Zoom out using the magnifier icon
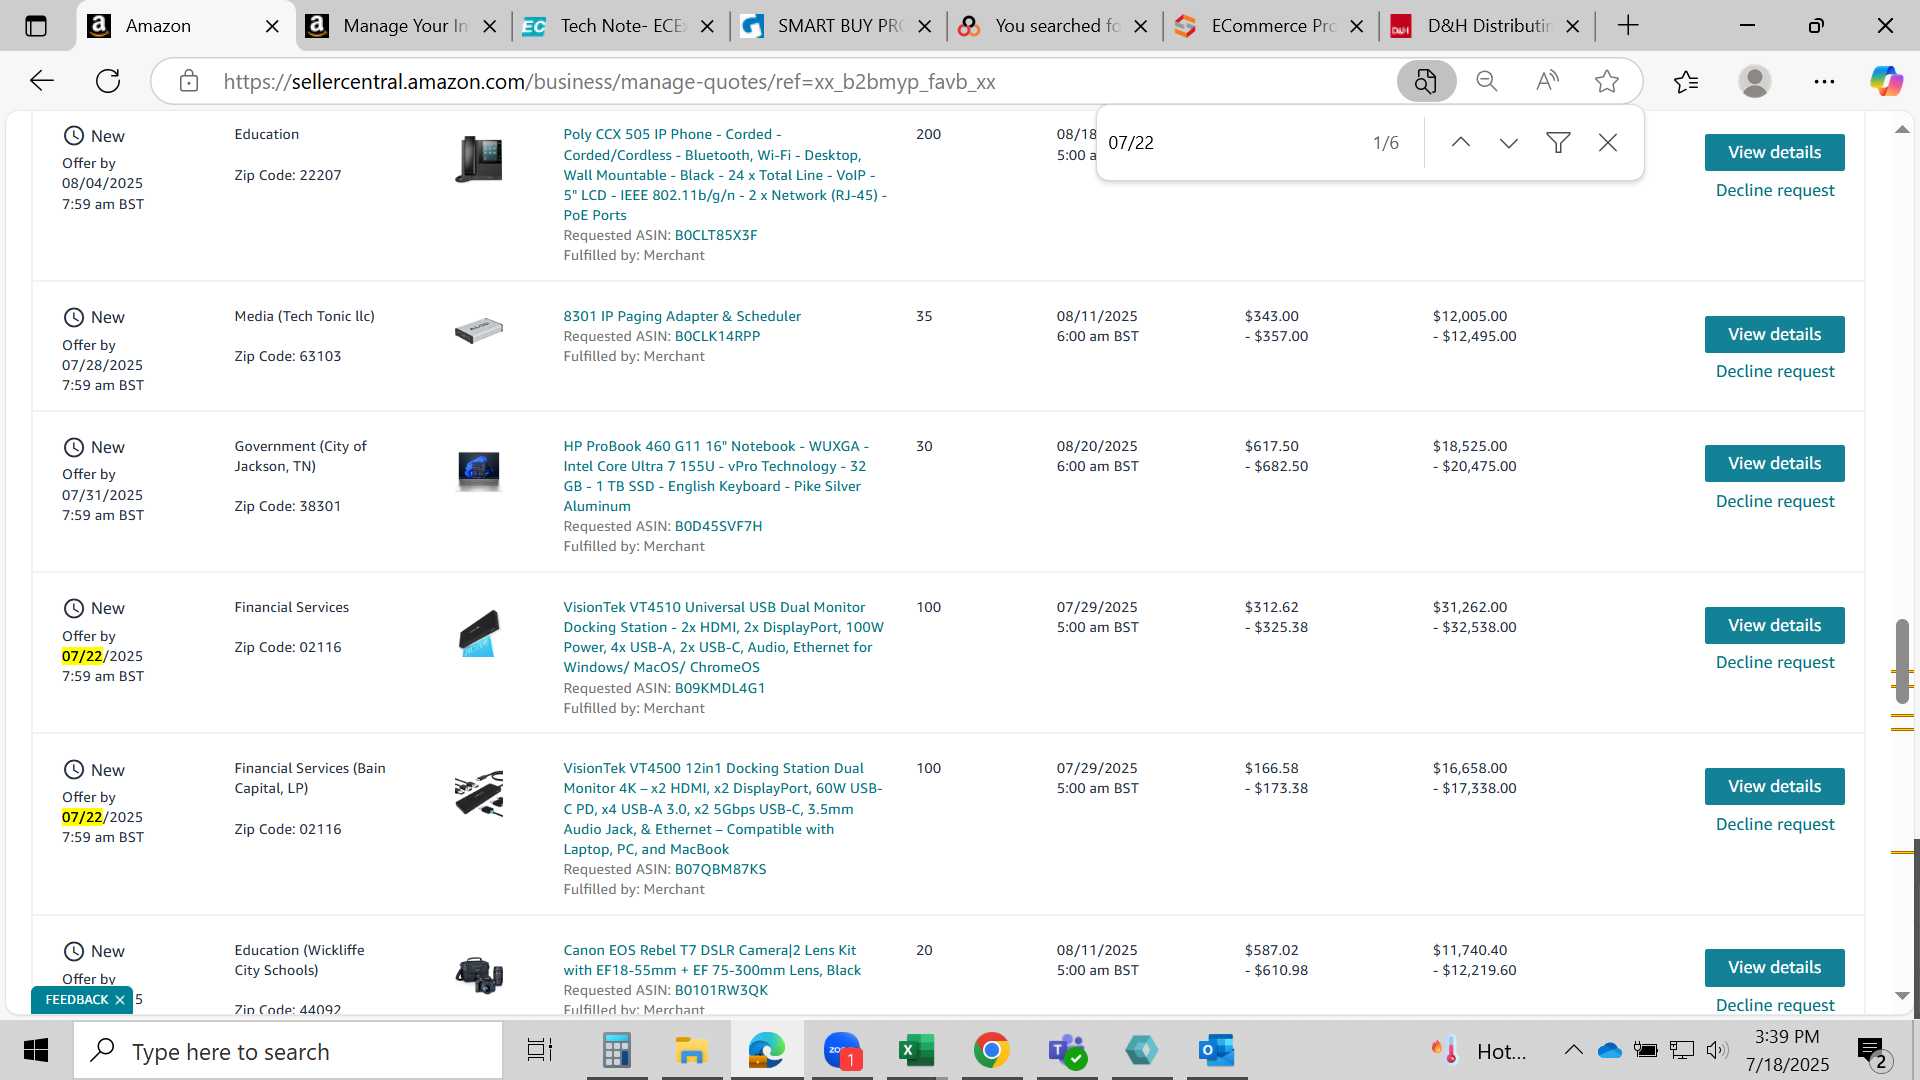Screen dimensions: 1920x1080 [x=1487, y=81]
